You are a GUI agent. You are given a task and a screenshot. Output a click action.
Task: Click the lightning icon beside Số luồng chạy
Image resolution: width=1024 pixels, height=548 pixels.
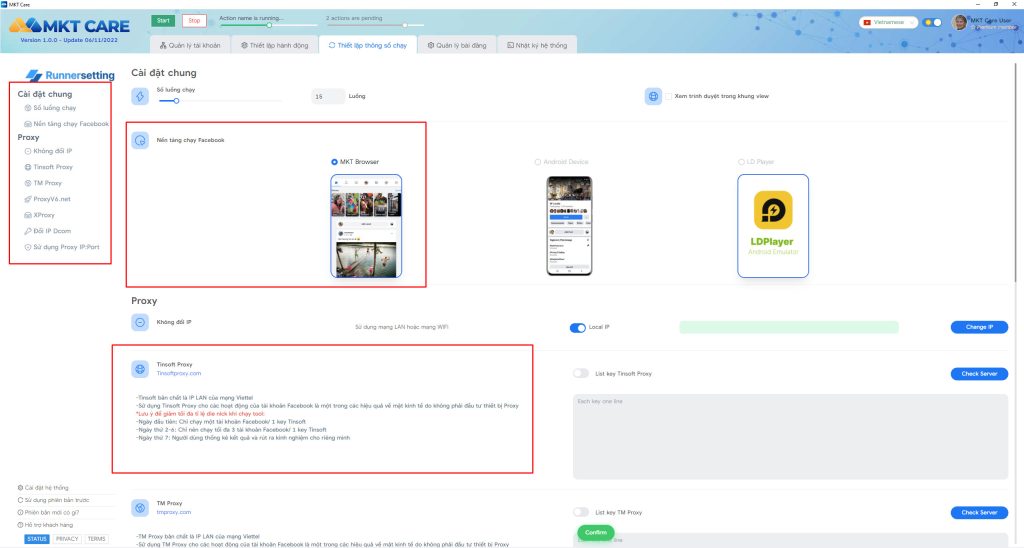pos(140,96)
